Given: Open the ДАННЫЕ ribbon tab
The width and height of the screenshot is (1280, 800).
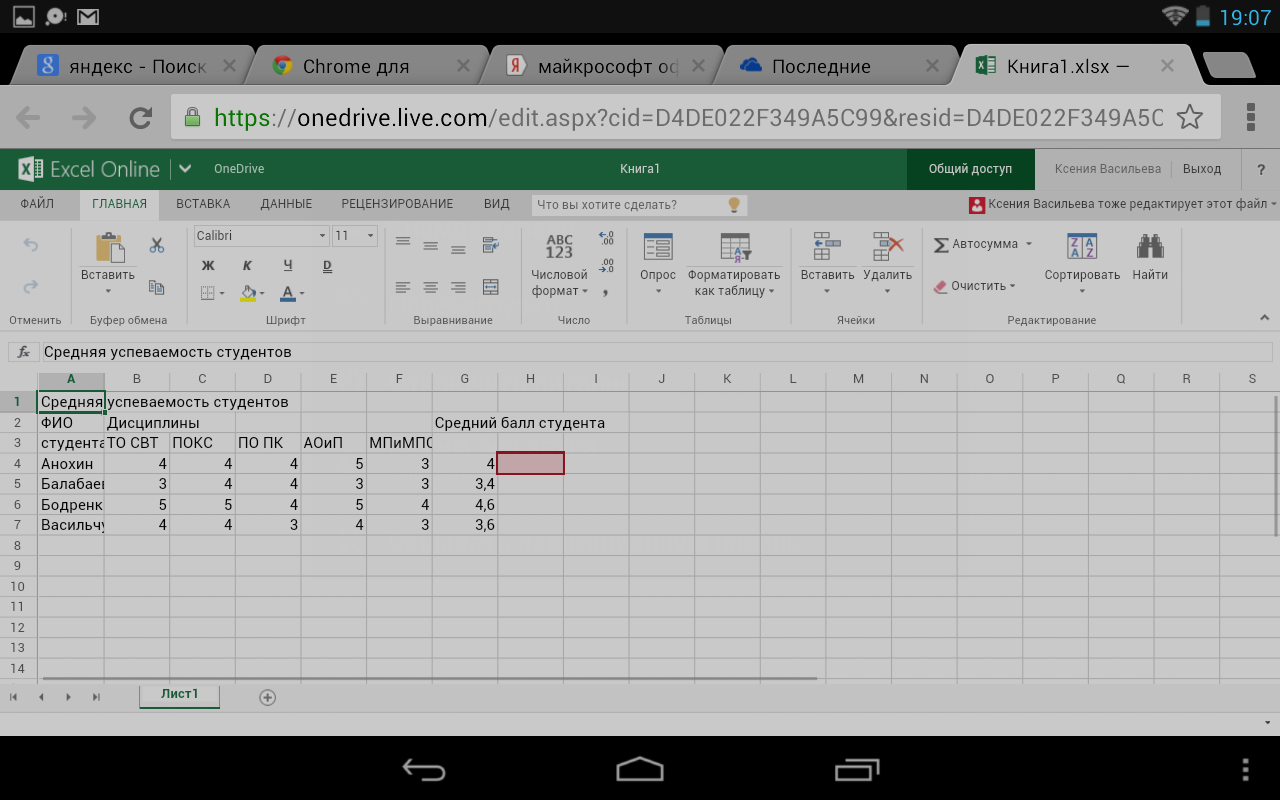Looking at the screenshot, I should click(x=286, y=204).
